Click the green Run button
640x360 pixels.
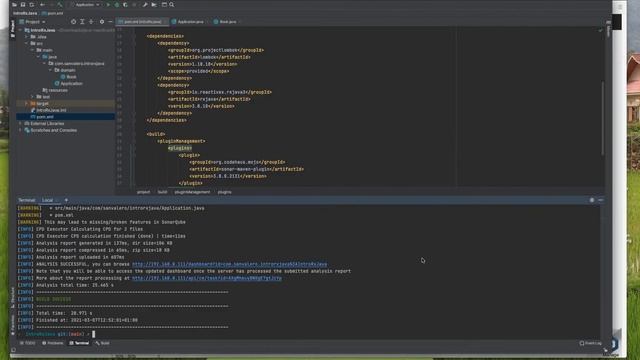pos(108,5)
